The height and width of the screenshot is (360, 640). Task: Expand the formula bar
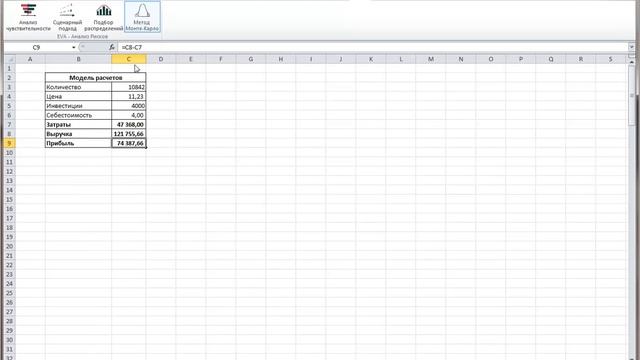(631, 47)
